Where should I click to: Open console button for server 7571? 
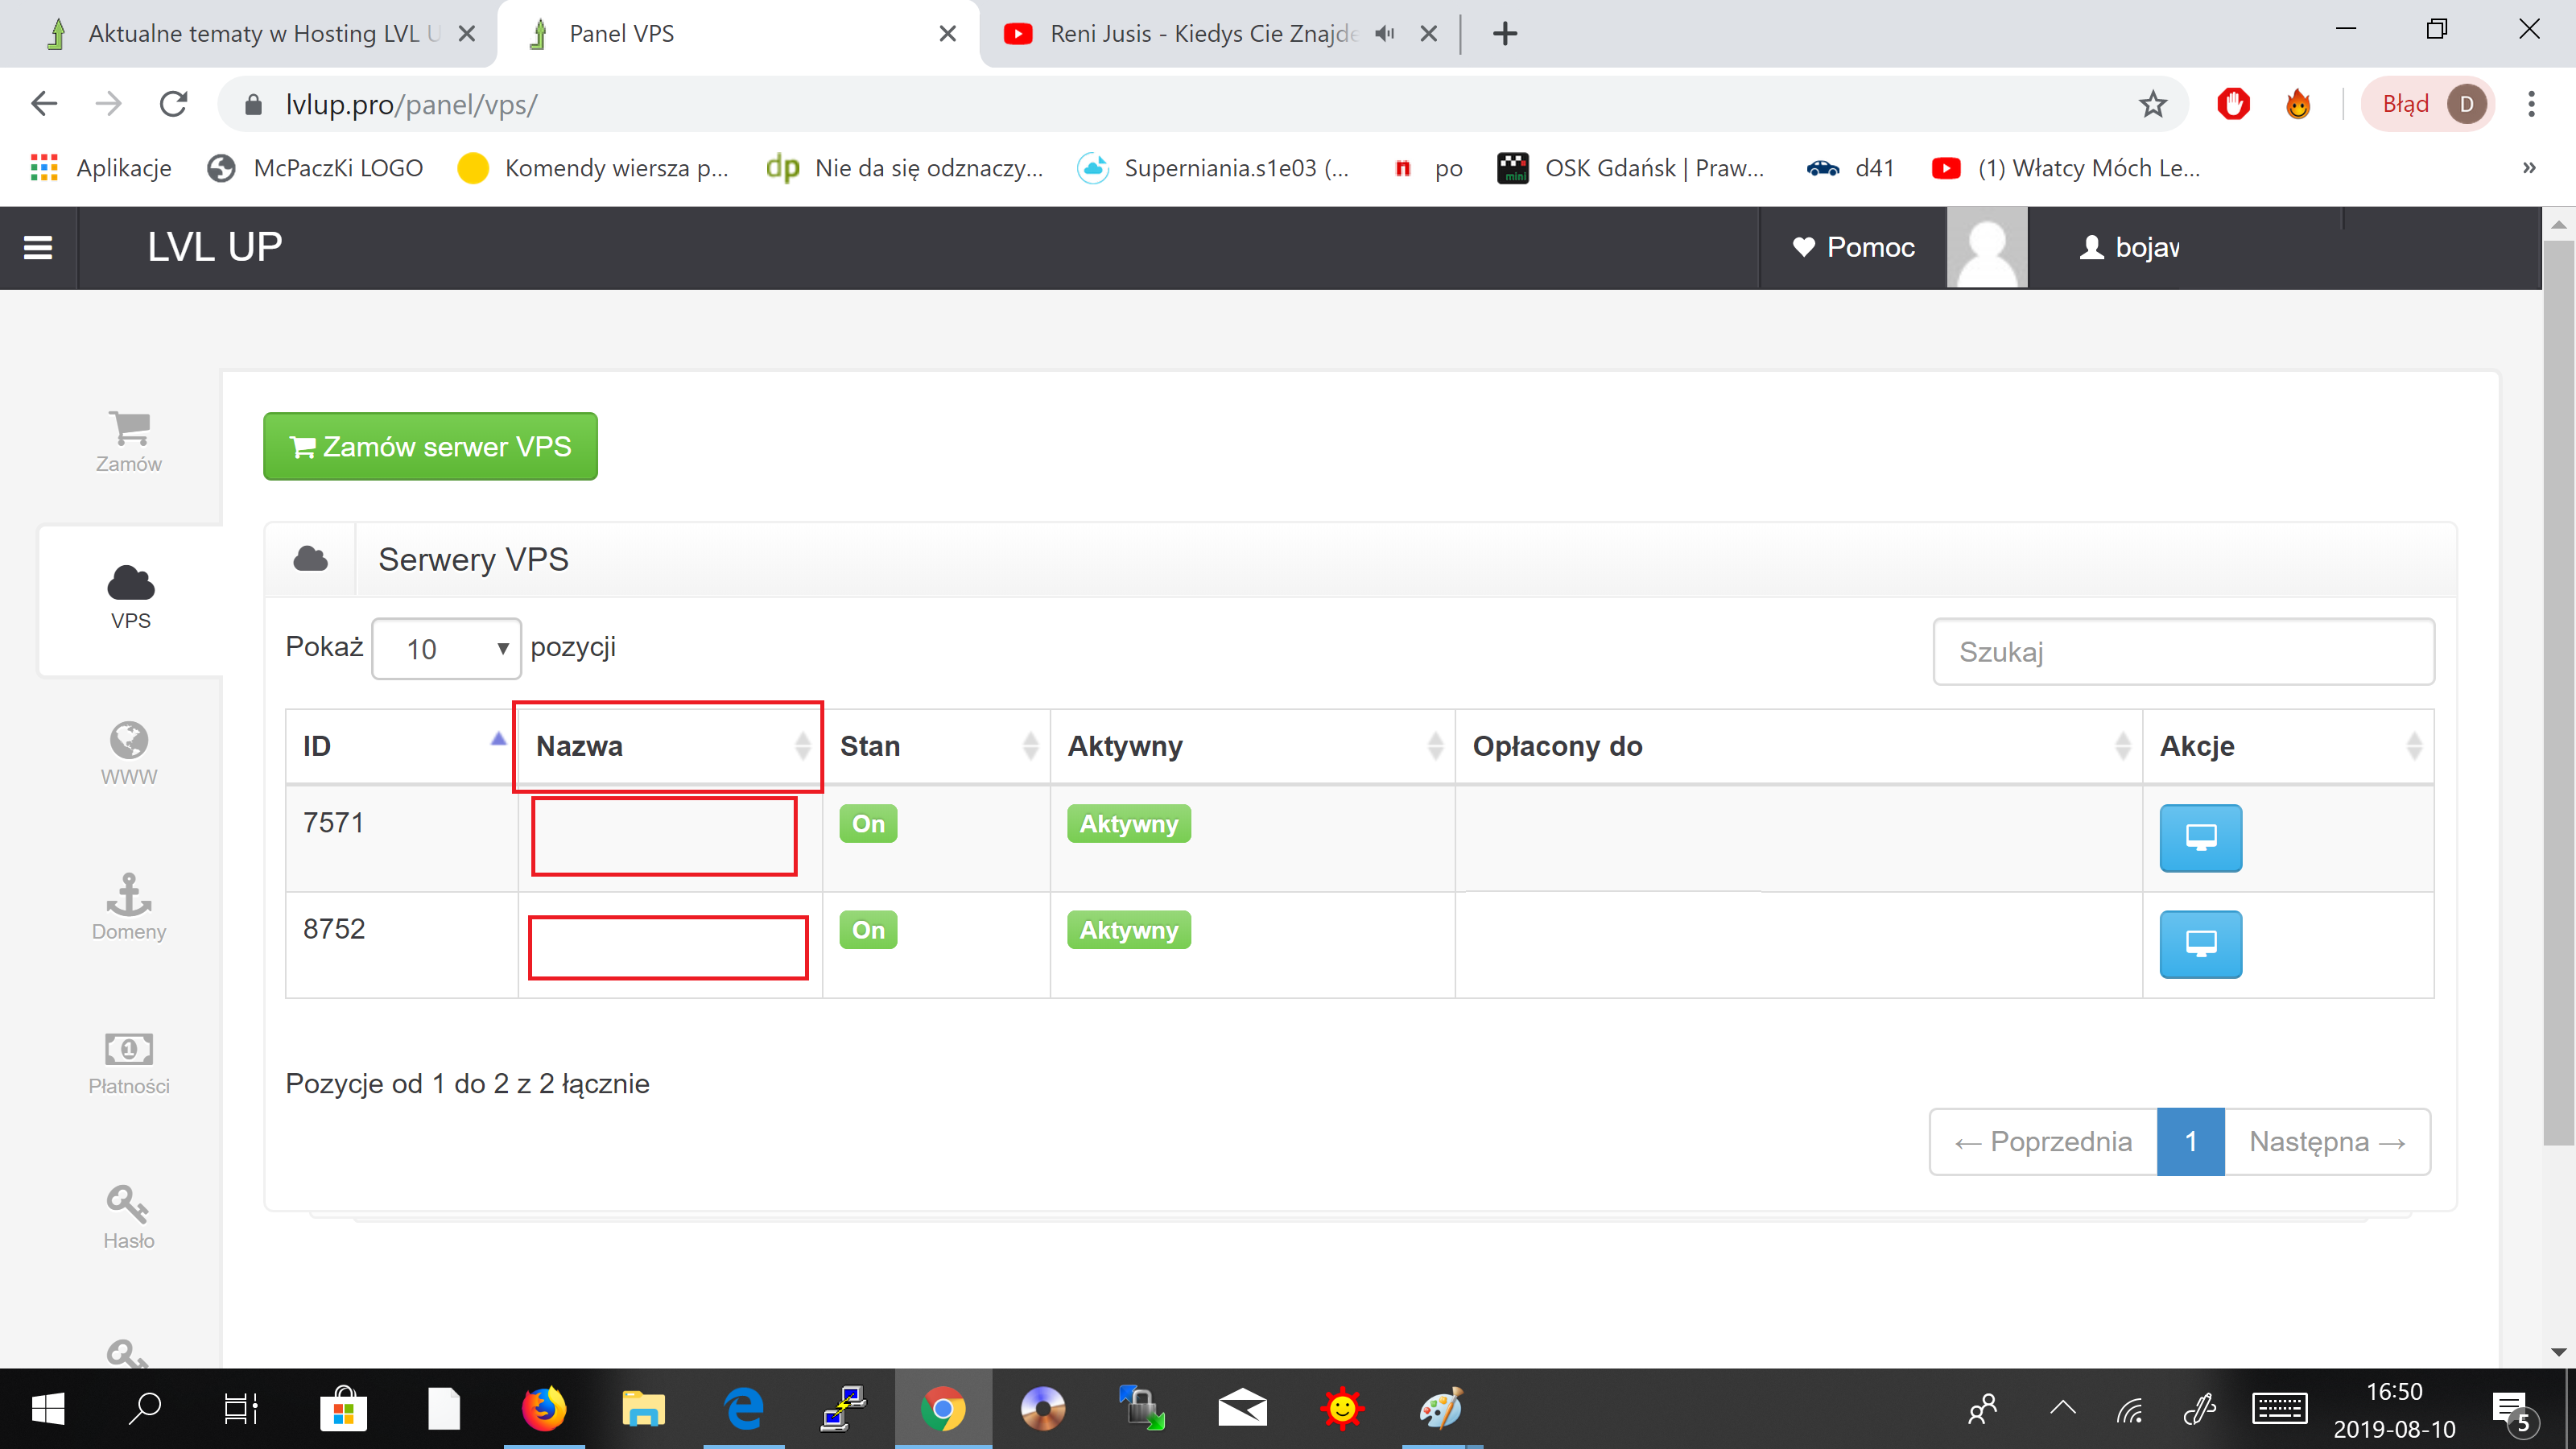click(2200, 837)
